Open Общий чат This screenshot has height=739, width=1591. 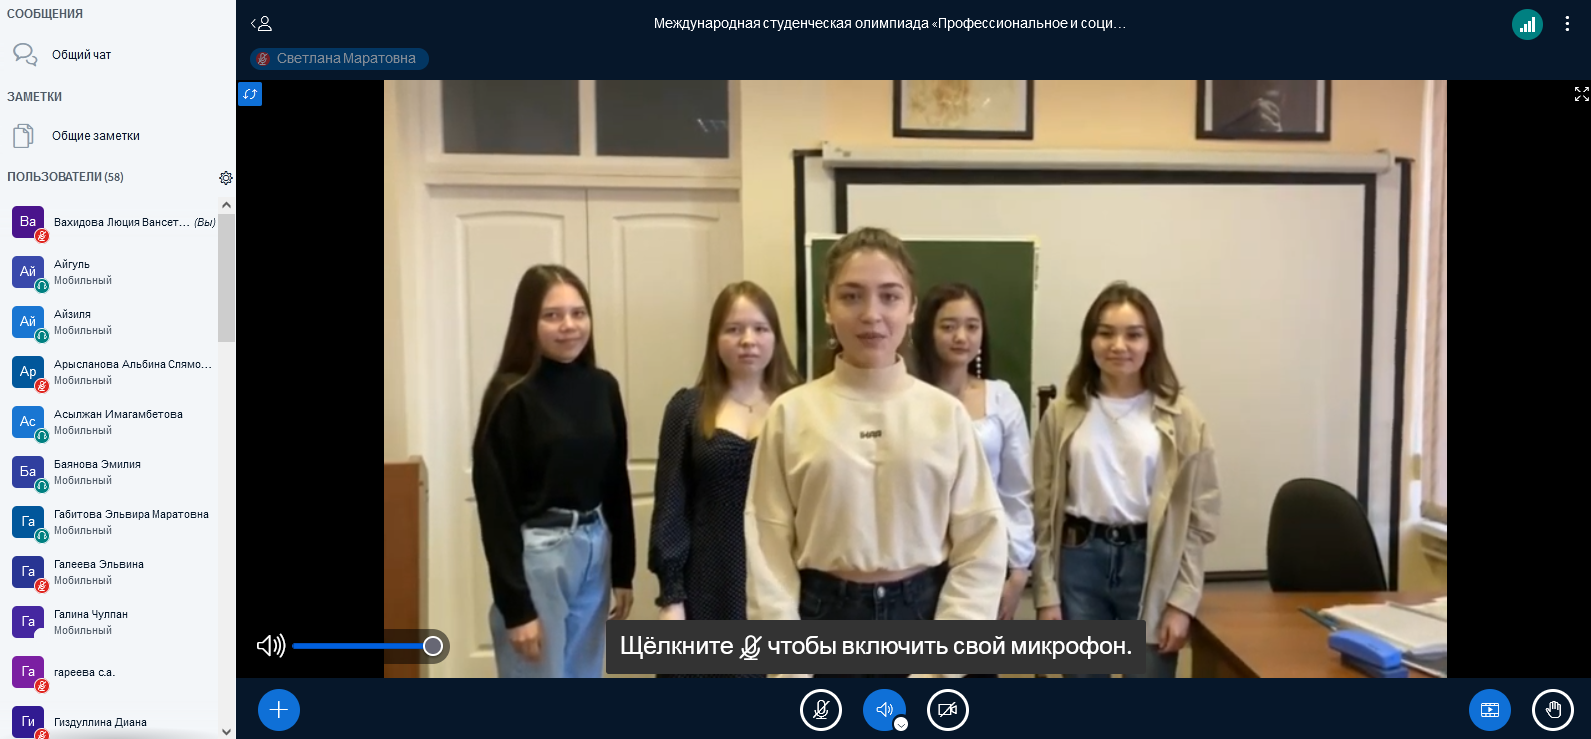tap(81, 55)
